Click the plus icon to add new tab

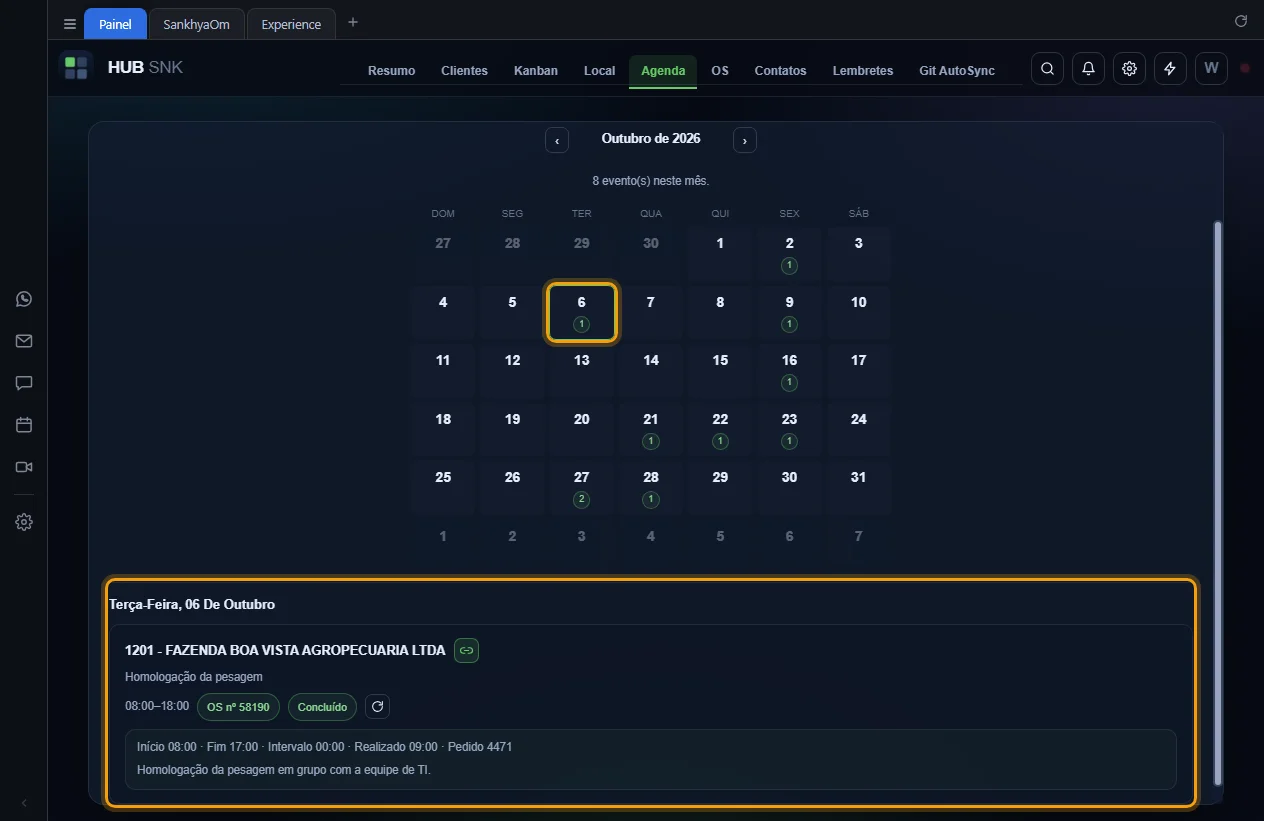[x=352, y=23]
